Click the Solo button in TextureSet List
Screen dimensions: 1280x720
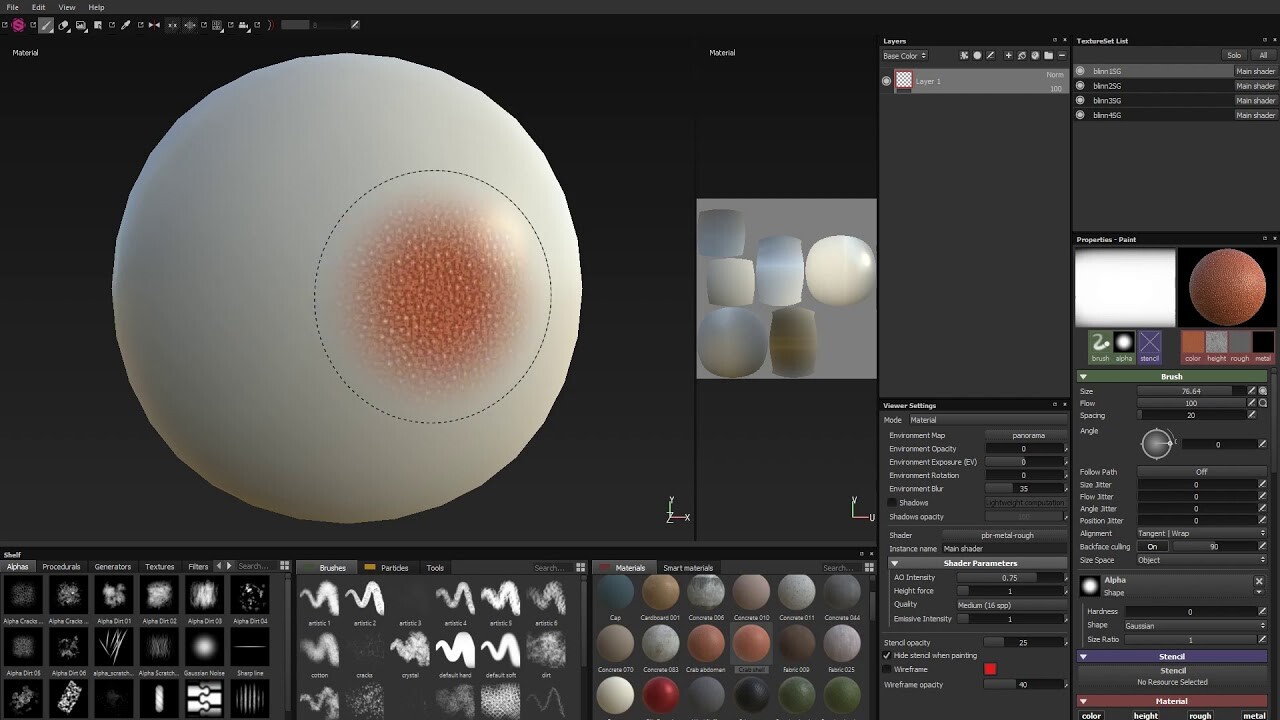pos(1234,54)
